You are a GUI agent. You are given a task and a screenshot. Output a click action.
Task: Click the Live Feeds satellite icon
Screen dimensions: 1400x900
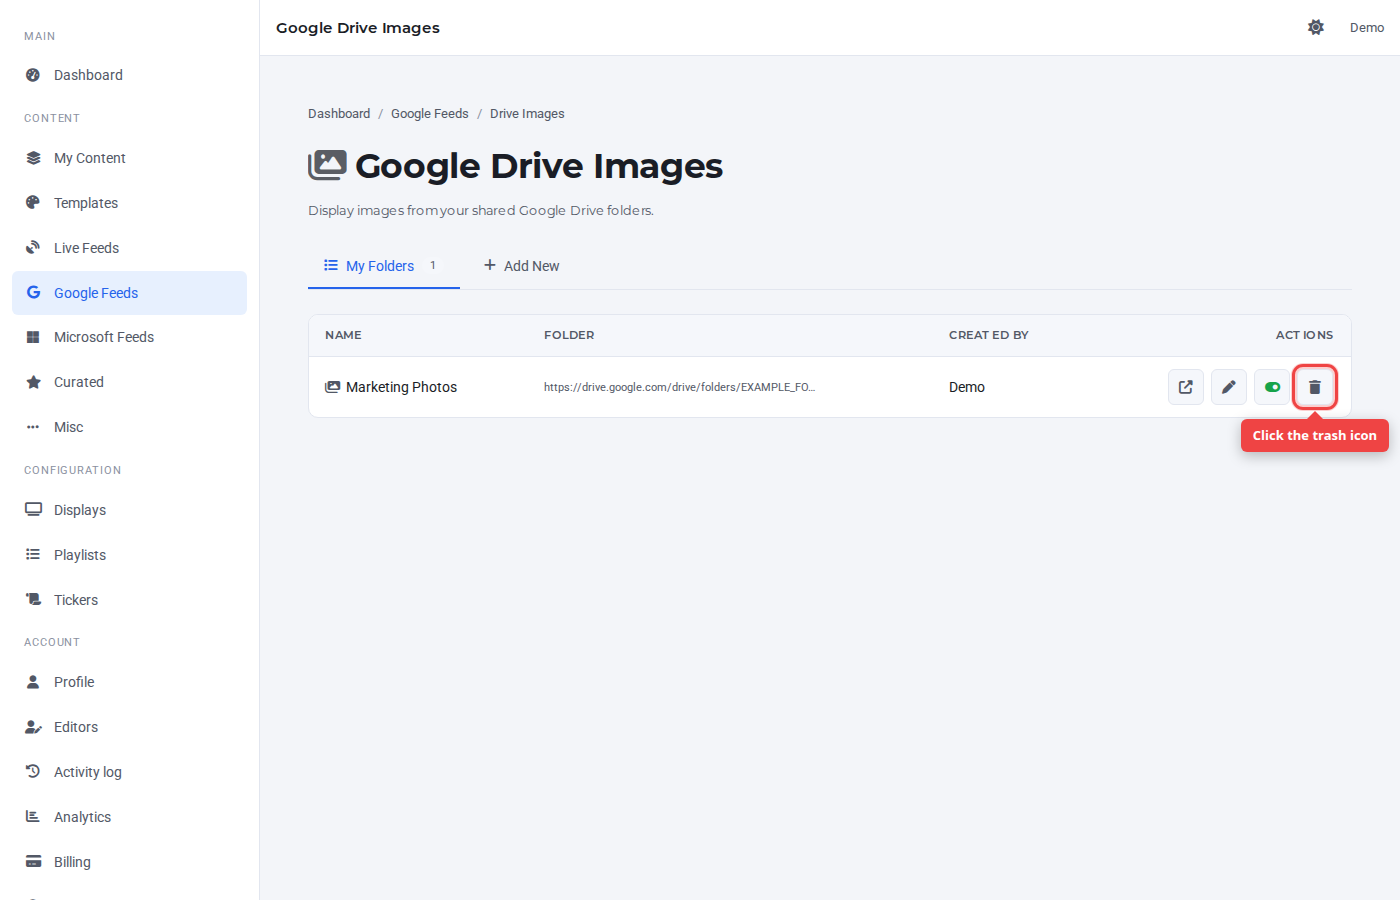click(33, 248)
